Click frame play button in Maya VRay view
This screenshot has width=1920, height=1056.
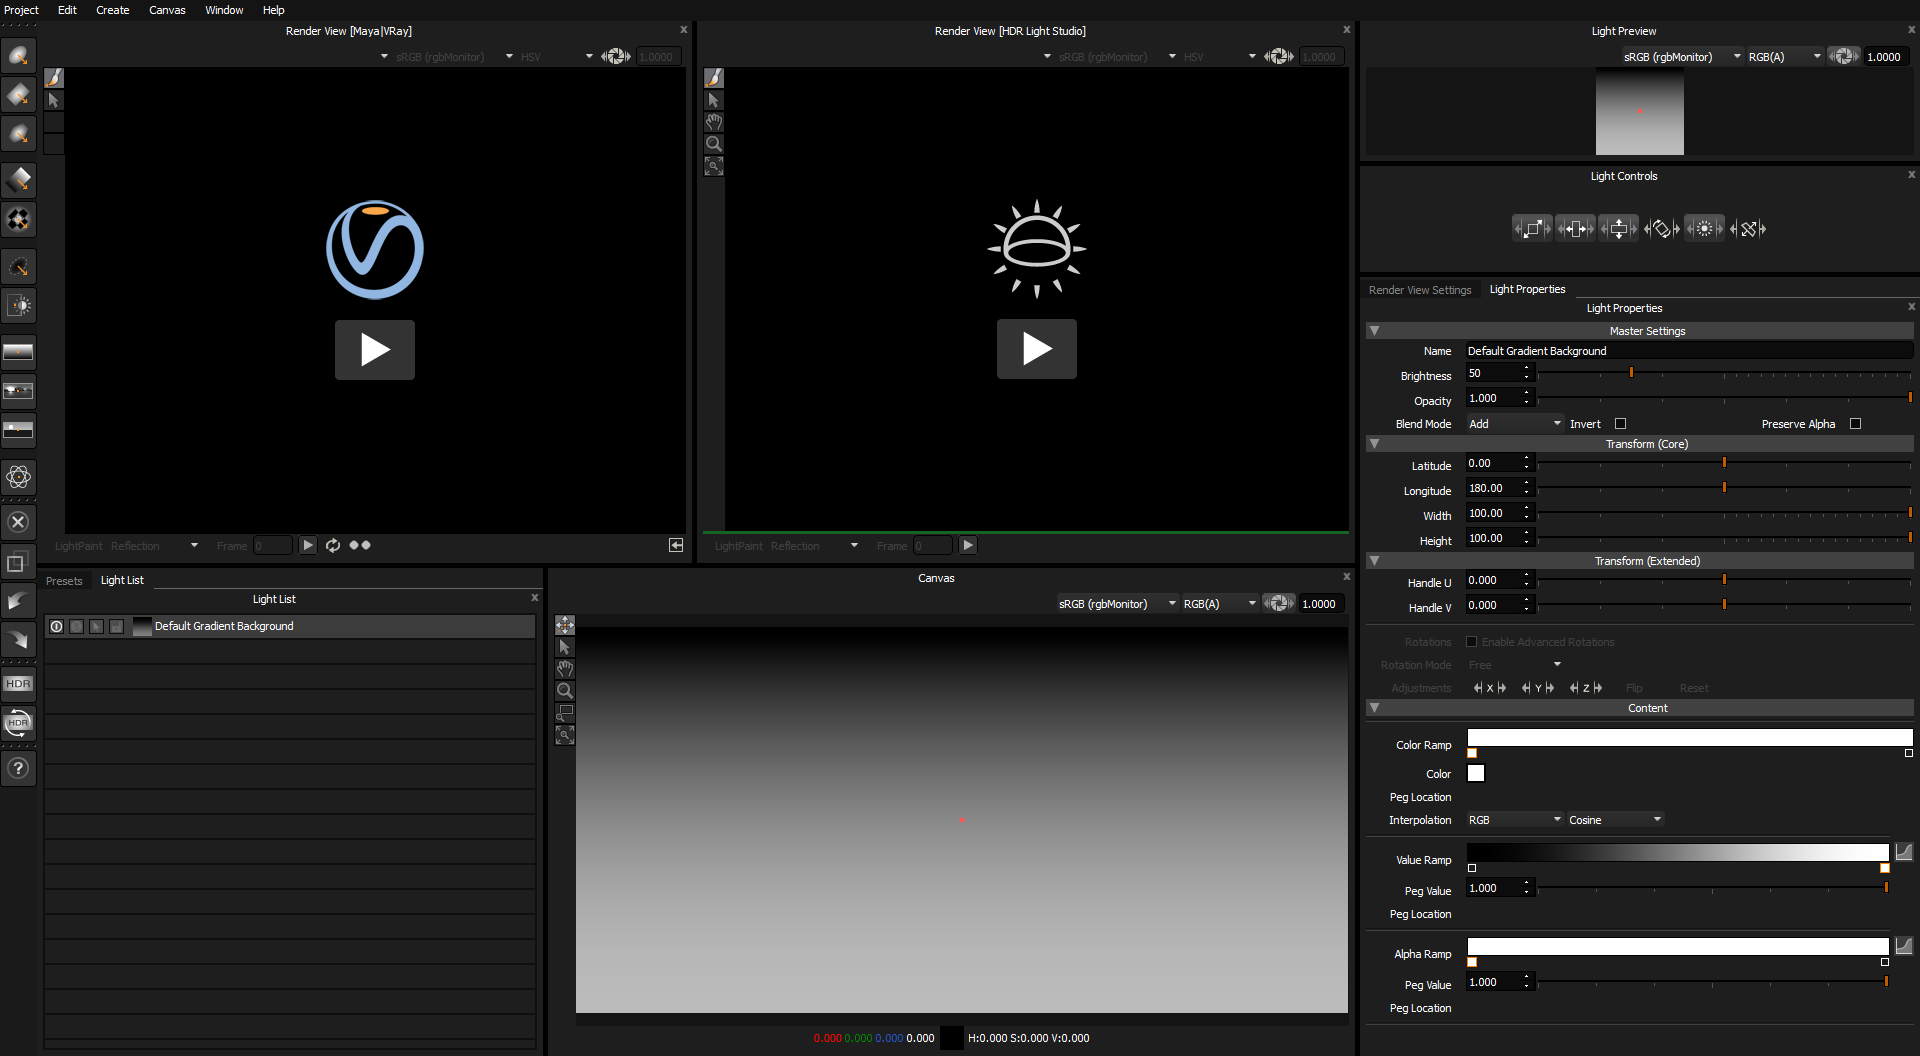click(x=308, y=545)
